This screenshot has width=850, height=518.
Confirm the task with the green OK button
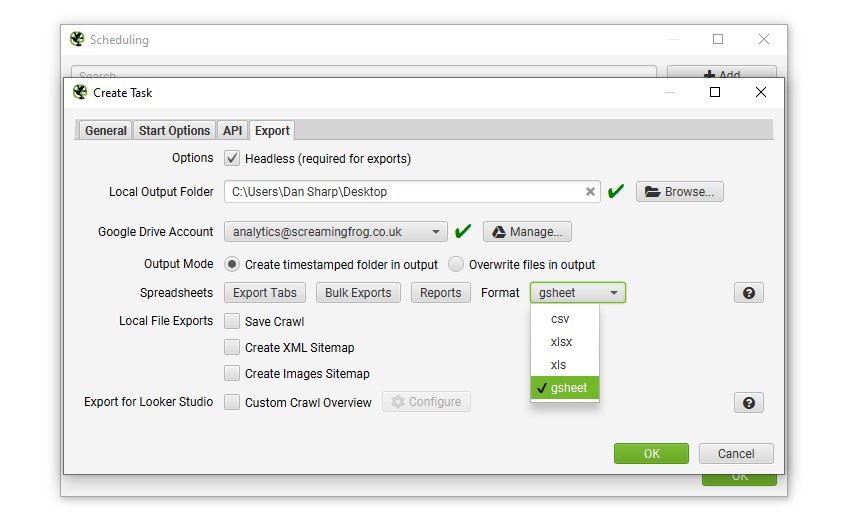(651, 454)
